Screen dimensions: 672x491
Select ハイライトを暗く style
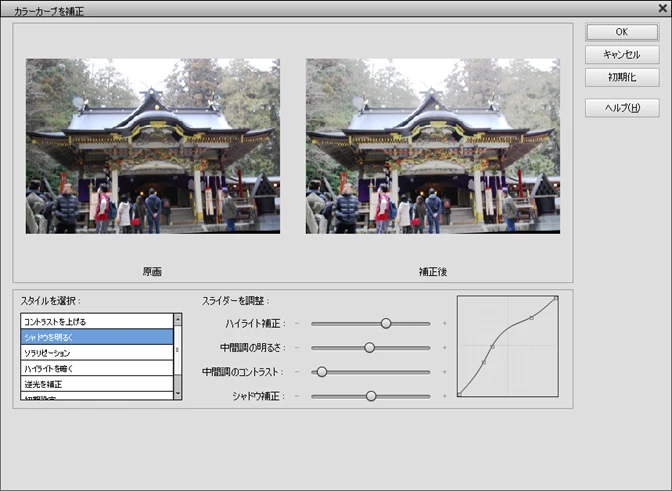coord(97,368)
